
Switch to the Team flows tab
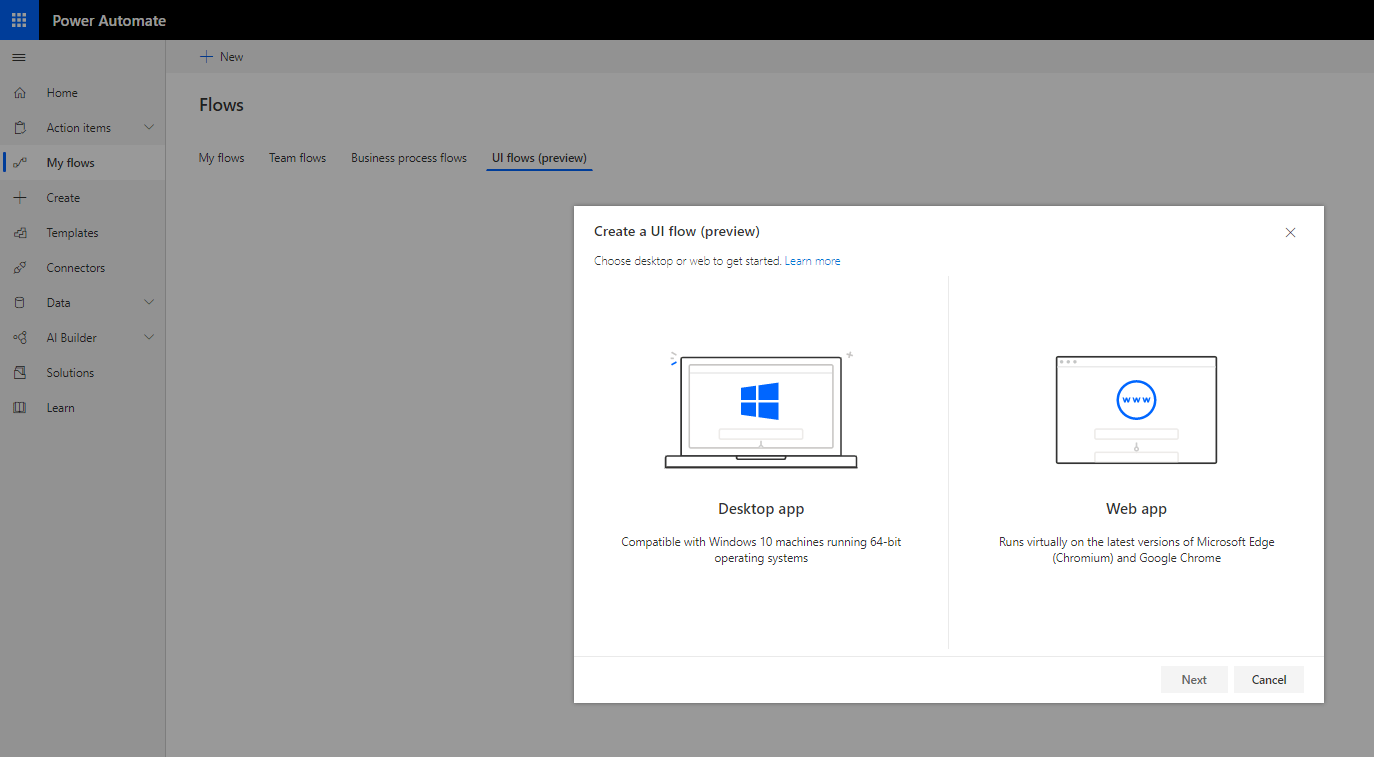click(x=298, y=158)
